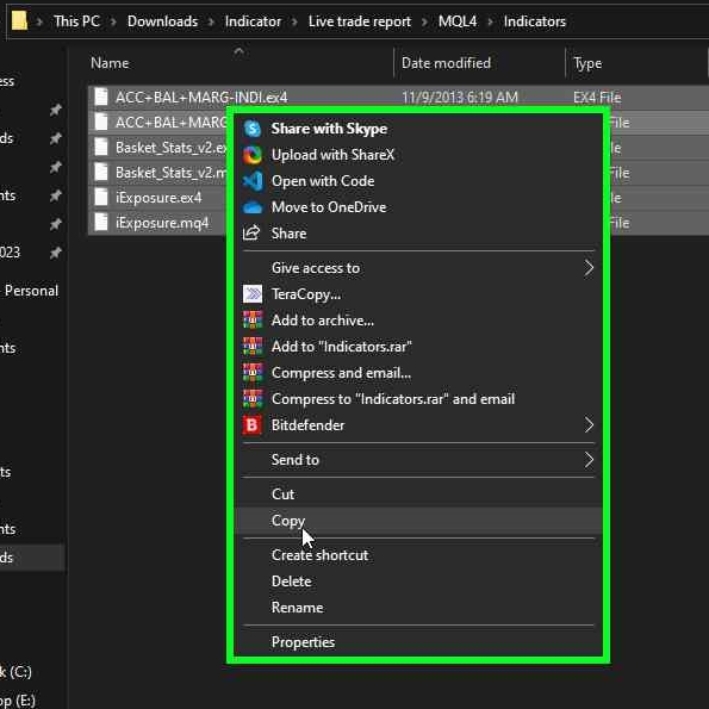709x709 pixels.
Task: Expand the Bitdefender submenu arrow
Action: pyautogui.click(x=589, y=425)
